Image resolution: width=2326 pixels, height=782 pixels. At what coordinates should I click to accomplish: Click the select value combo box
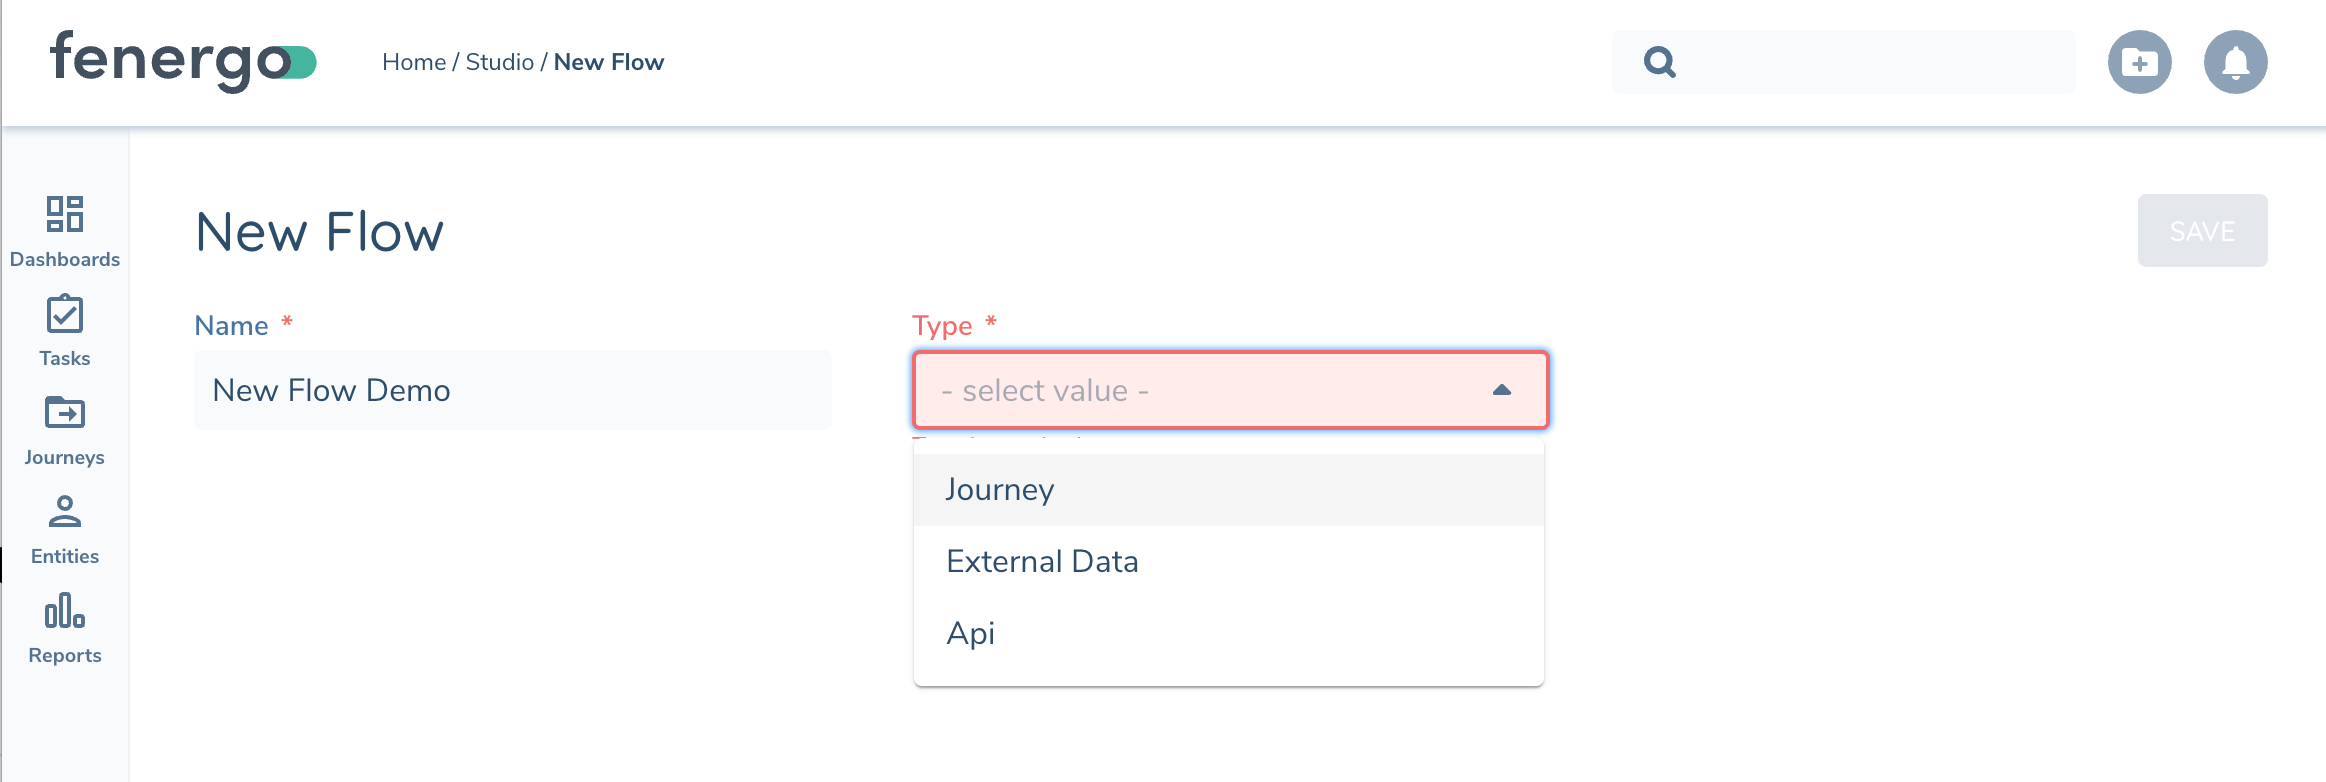1180,390
